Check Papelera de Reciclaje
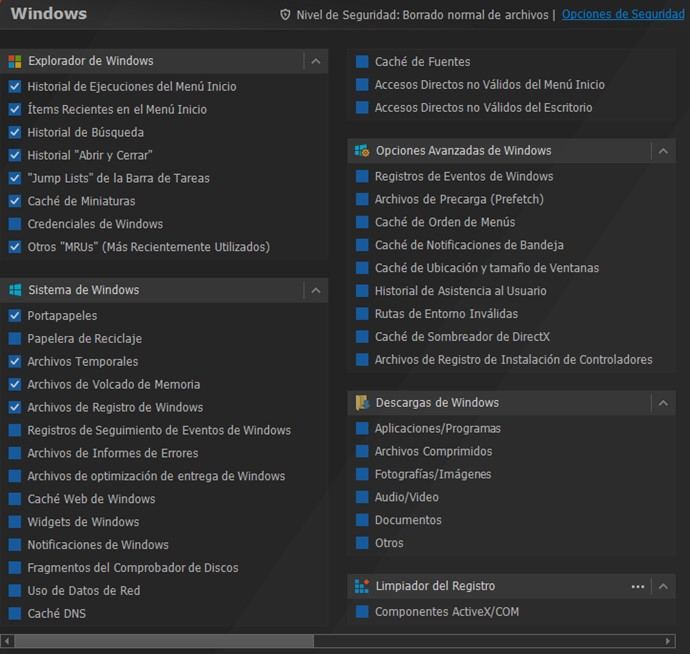Screen dimensions: 690x654 pyautogui.click(x=15, y=338)
